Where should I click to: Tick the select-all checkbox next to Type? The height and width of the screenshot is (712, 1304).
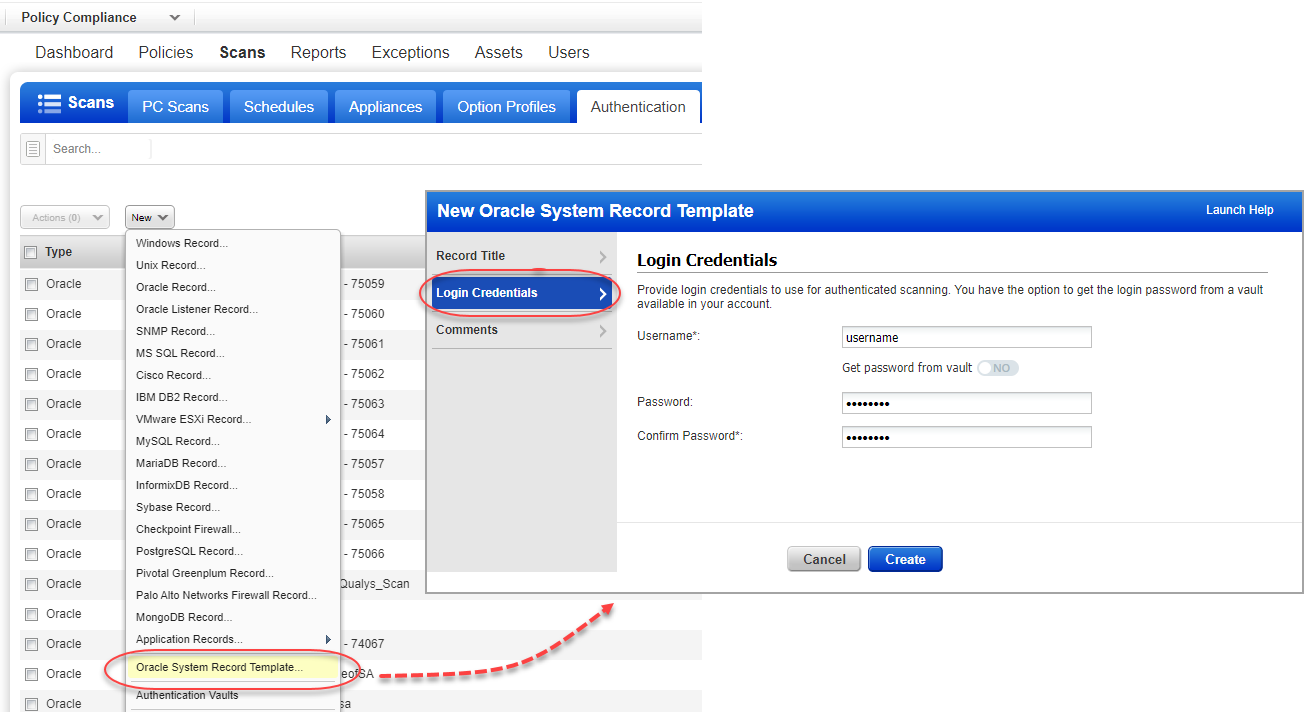coord(30,253)
